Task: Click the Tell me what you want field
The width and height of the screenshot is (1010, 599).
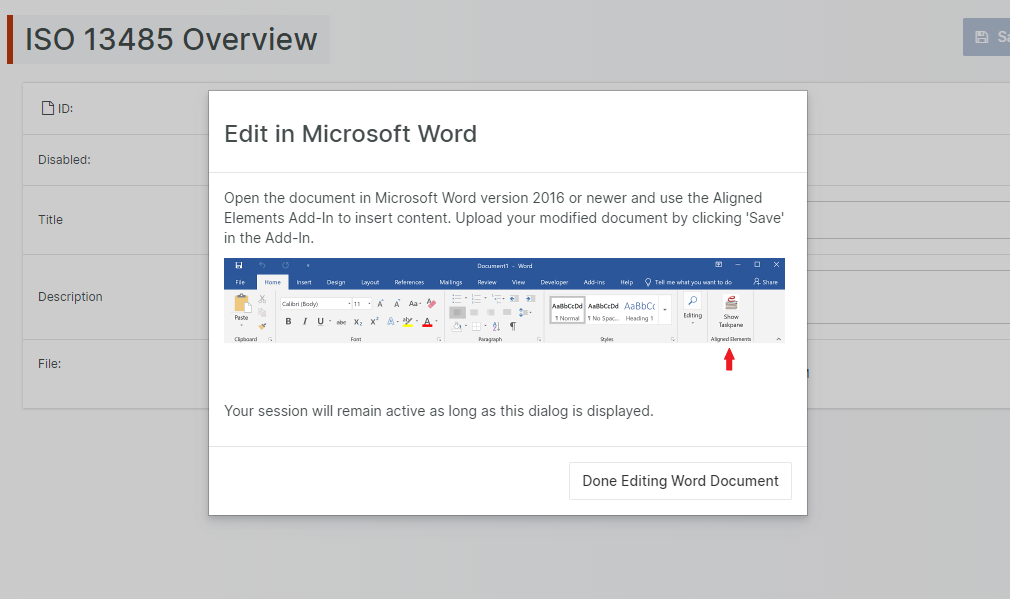Action: coord(692,282)
